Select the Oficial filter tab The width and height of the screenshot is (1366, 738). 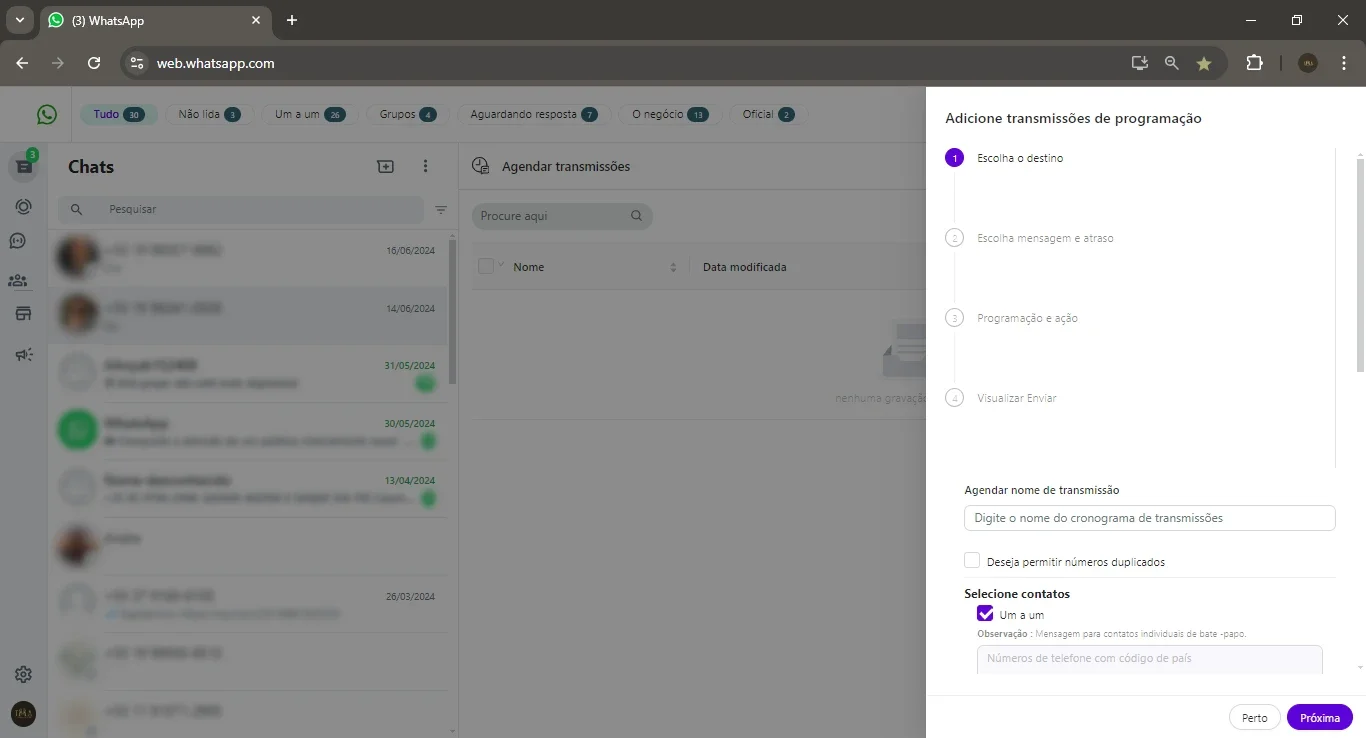click(x=768, y=114)
